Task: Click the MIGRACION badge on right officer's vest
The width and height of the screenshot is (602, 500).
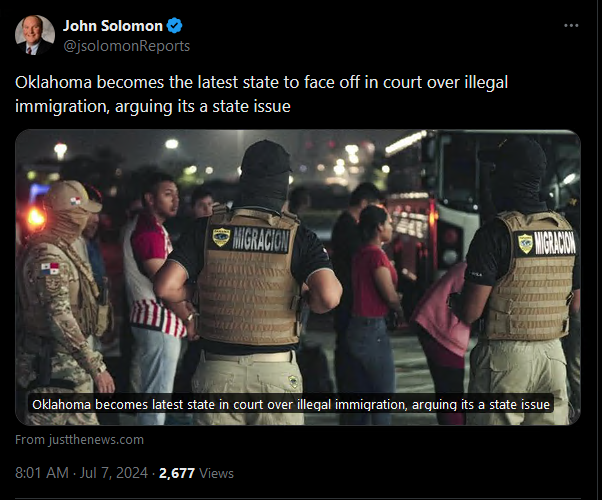Action: click(546, 243)
